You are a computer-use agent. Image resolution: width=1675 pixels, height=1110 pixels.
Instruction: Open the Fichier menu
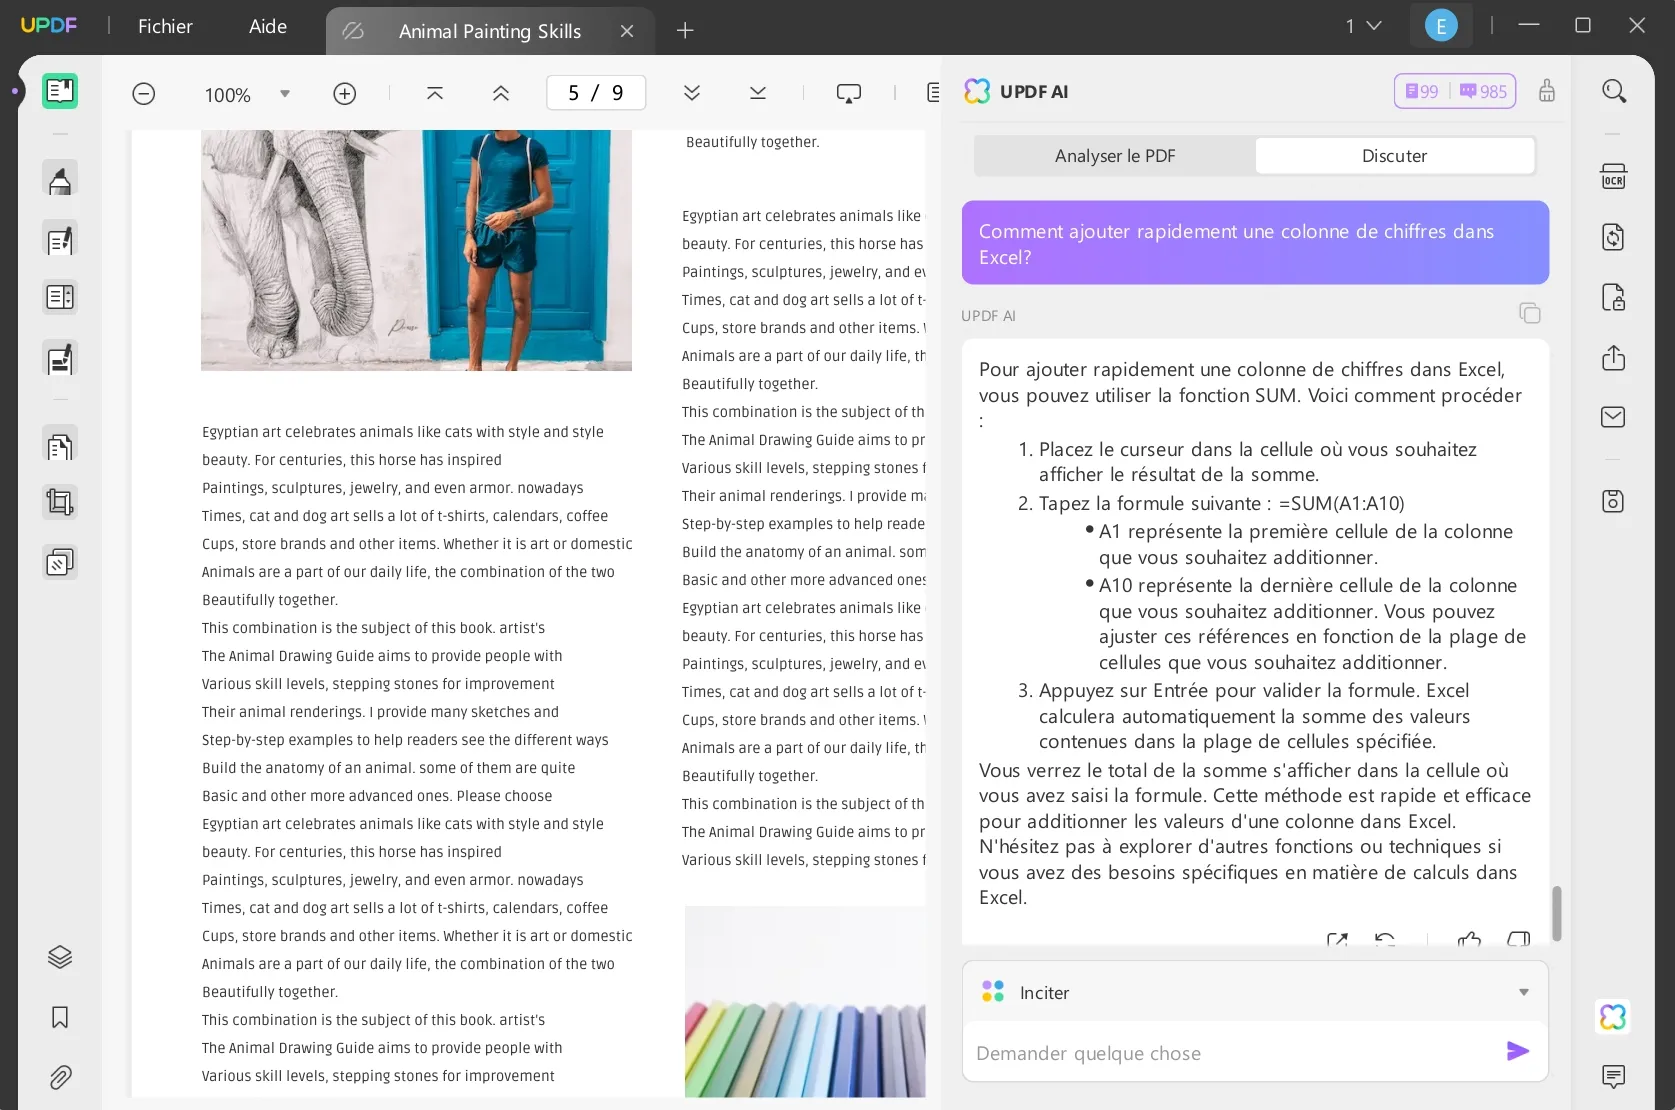164,26
